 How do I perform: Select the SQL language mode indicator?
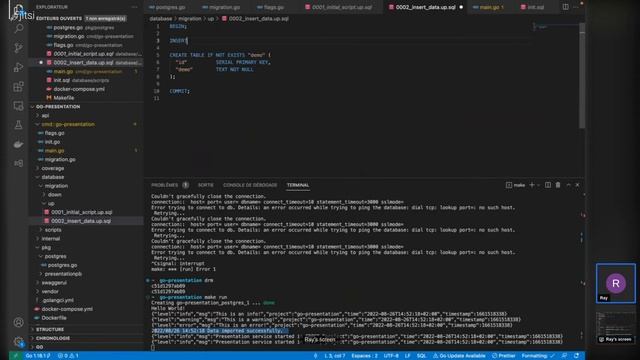[x=421, y=356]
